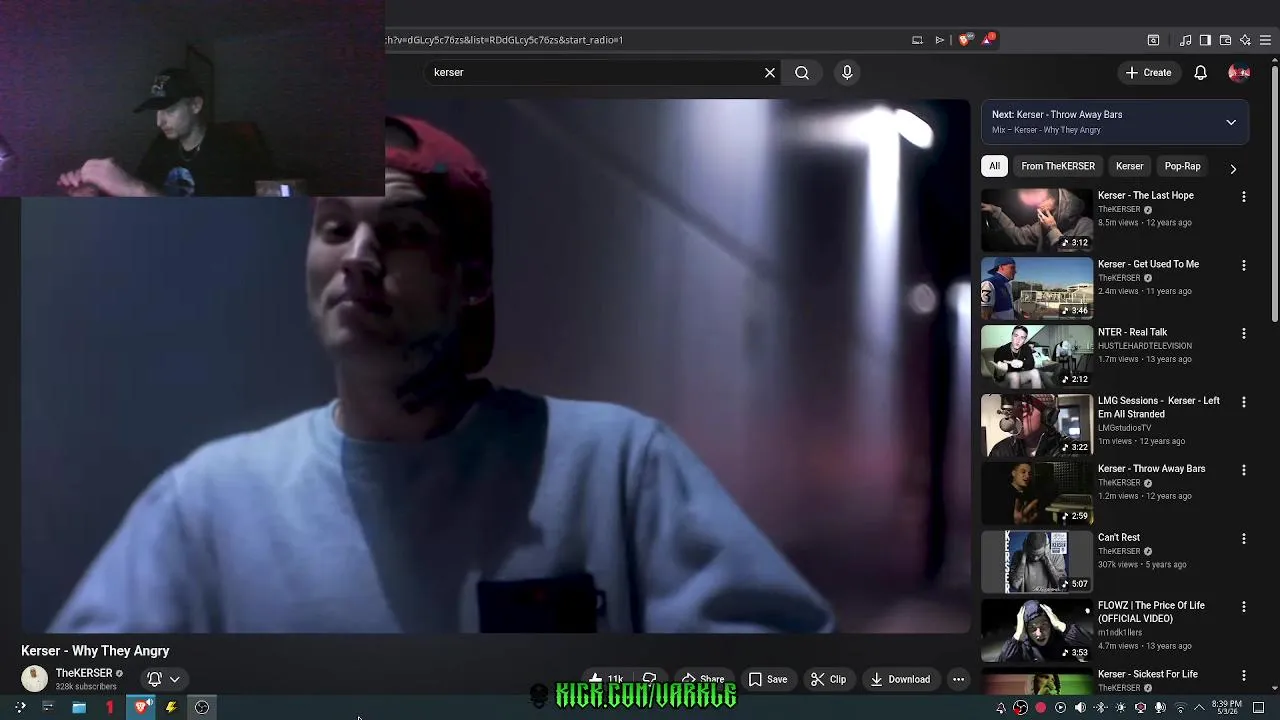This screenshot has height=720, width=1280.
Task: Click the Save button under the video
Action: [x=768, y=679]
